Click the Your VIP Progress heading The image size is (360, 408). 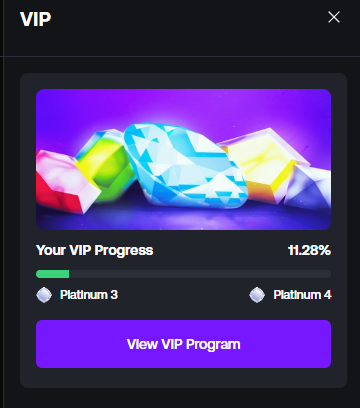(95, 250)
